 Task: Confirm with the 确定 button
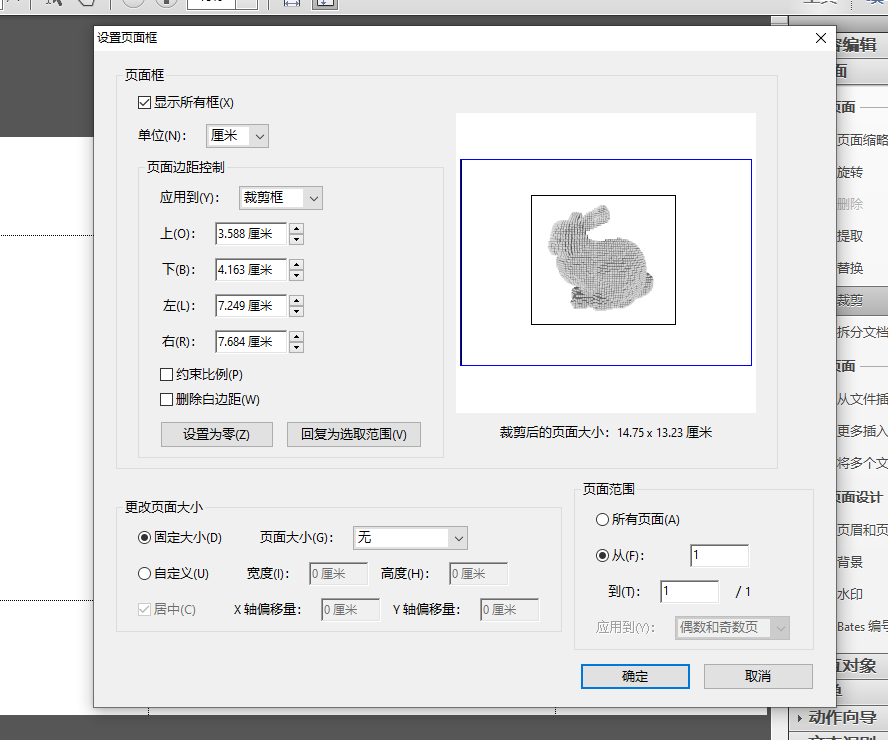pyautogui.click(x=635, y=677)
